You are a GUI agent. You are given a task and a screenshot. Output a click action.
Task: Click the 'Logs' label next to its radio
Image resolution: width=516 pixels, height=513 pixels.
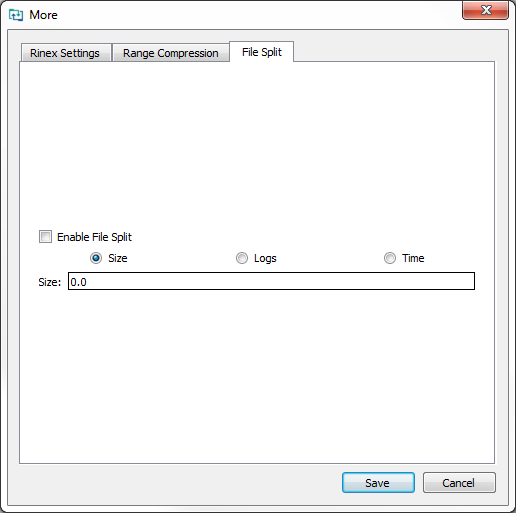265,258
